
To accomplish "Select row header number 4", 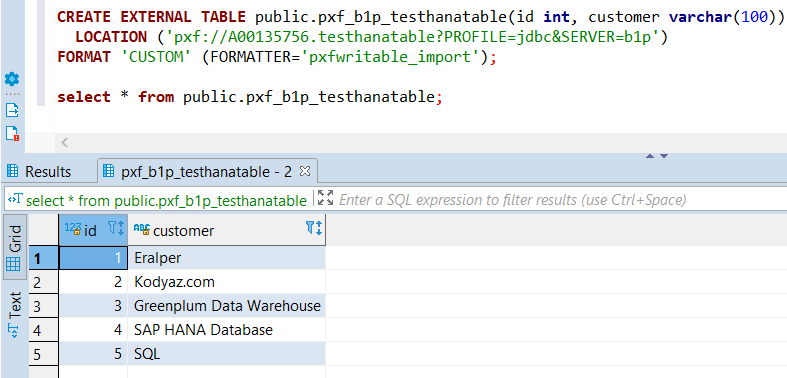I will click(x=44, y=330).
